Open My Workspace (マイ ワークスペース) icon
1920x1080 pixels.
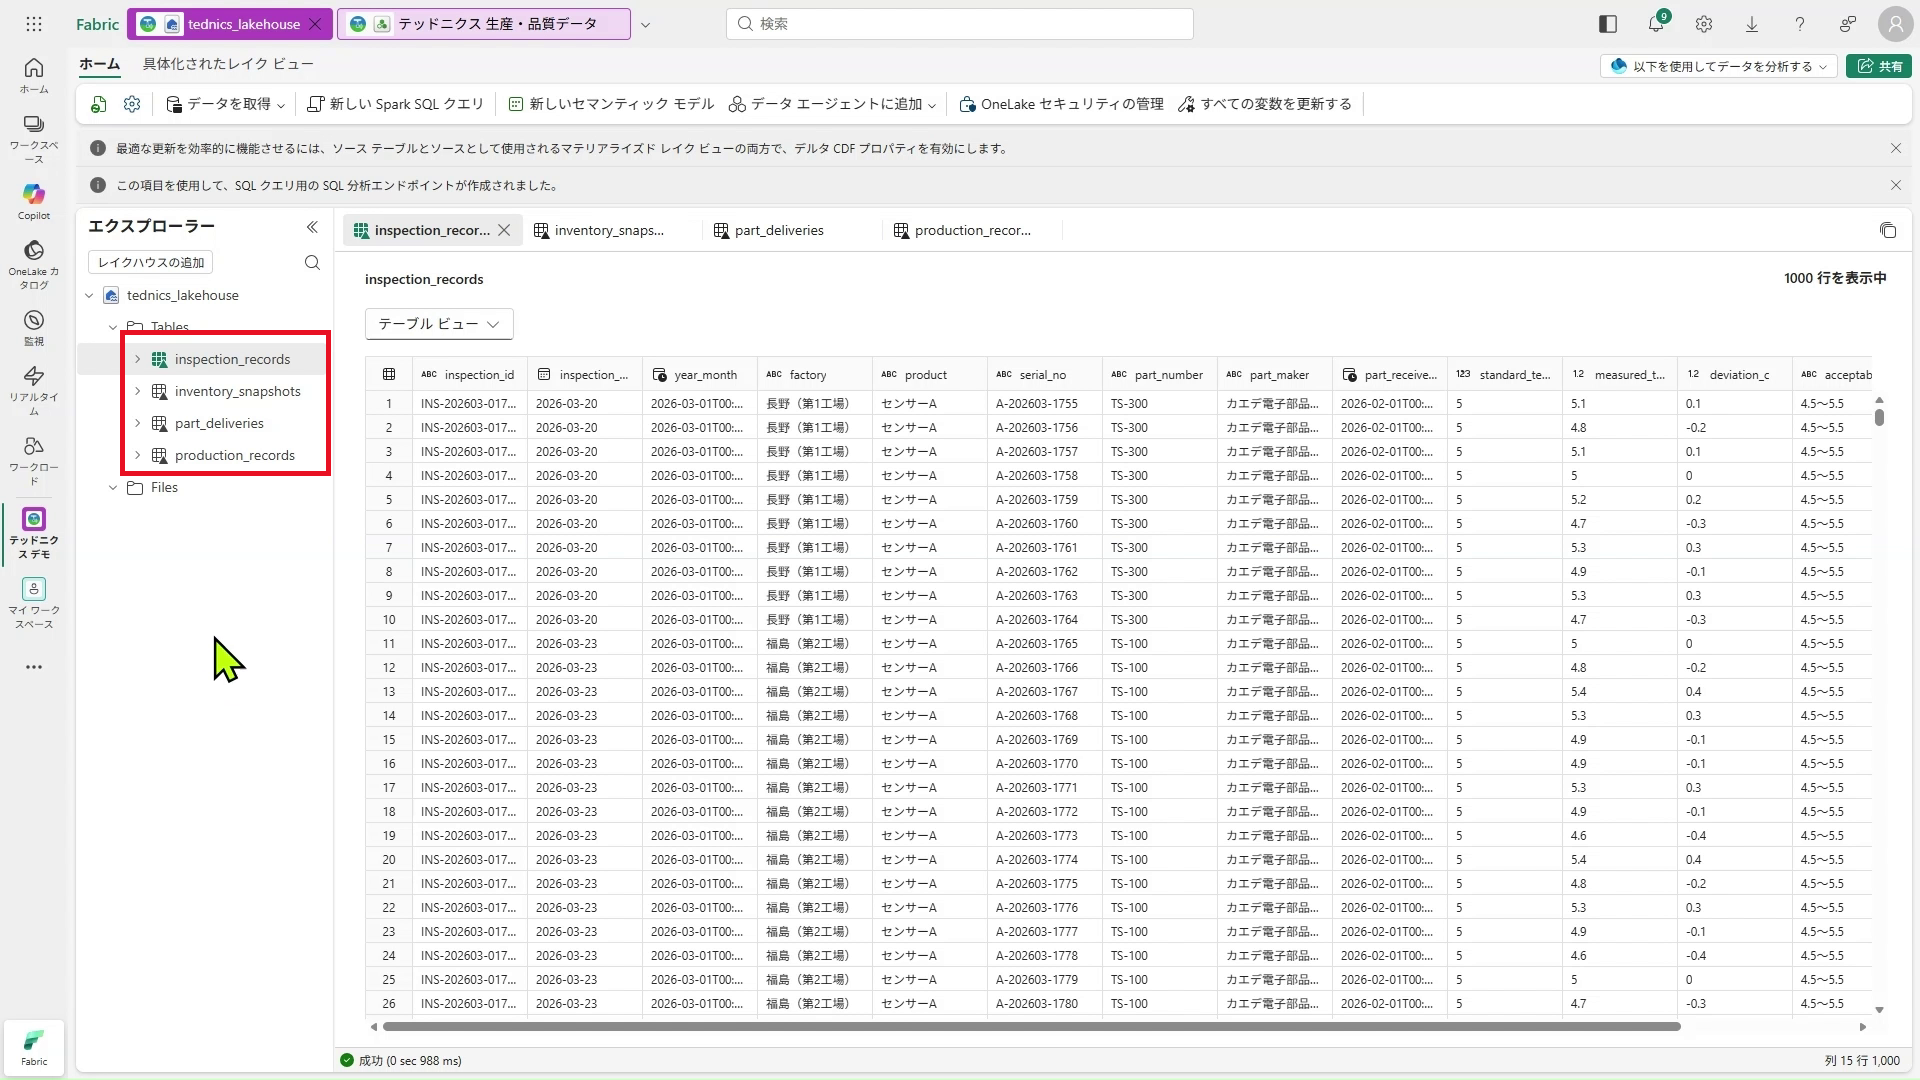click(x=34, y=603)
